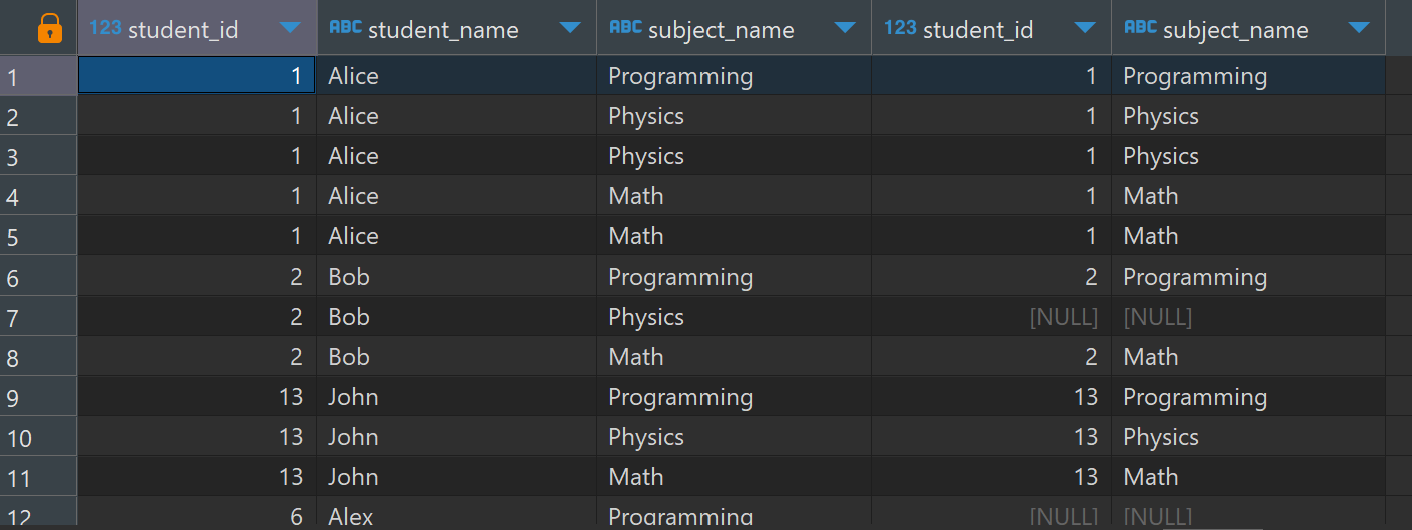Select row number 2 header
1412x530 pixels.
click(x=38, y=116)
